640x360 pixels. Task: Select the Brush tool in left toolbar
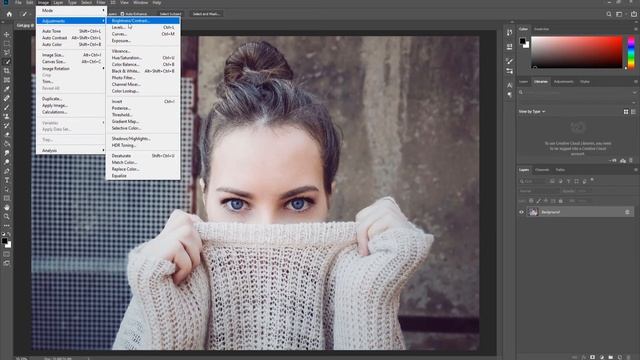[7, 107]
